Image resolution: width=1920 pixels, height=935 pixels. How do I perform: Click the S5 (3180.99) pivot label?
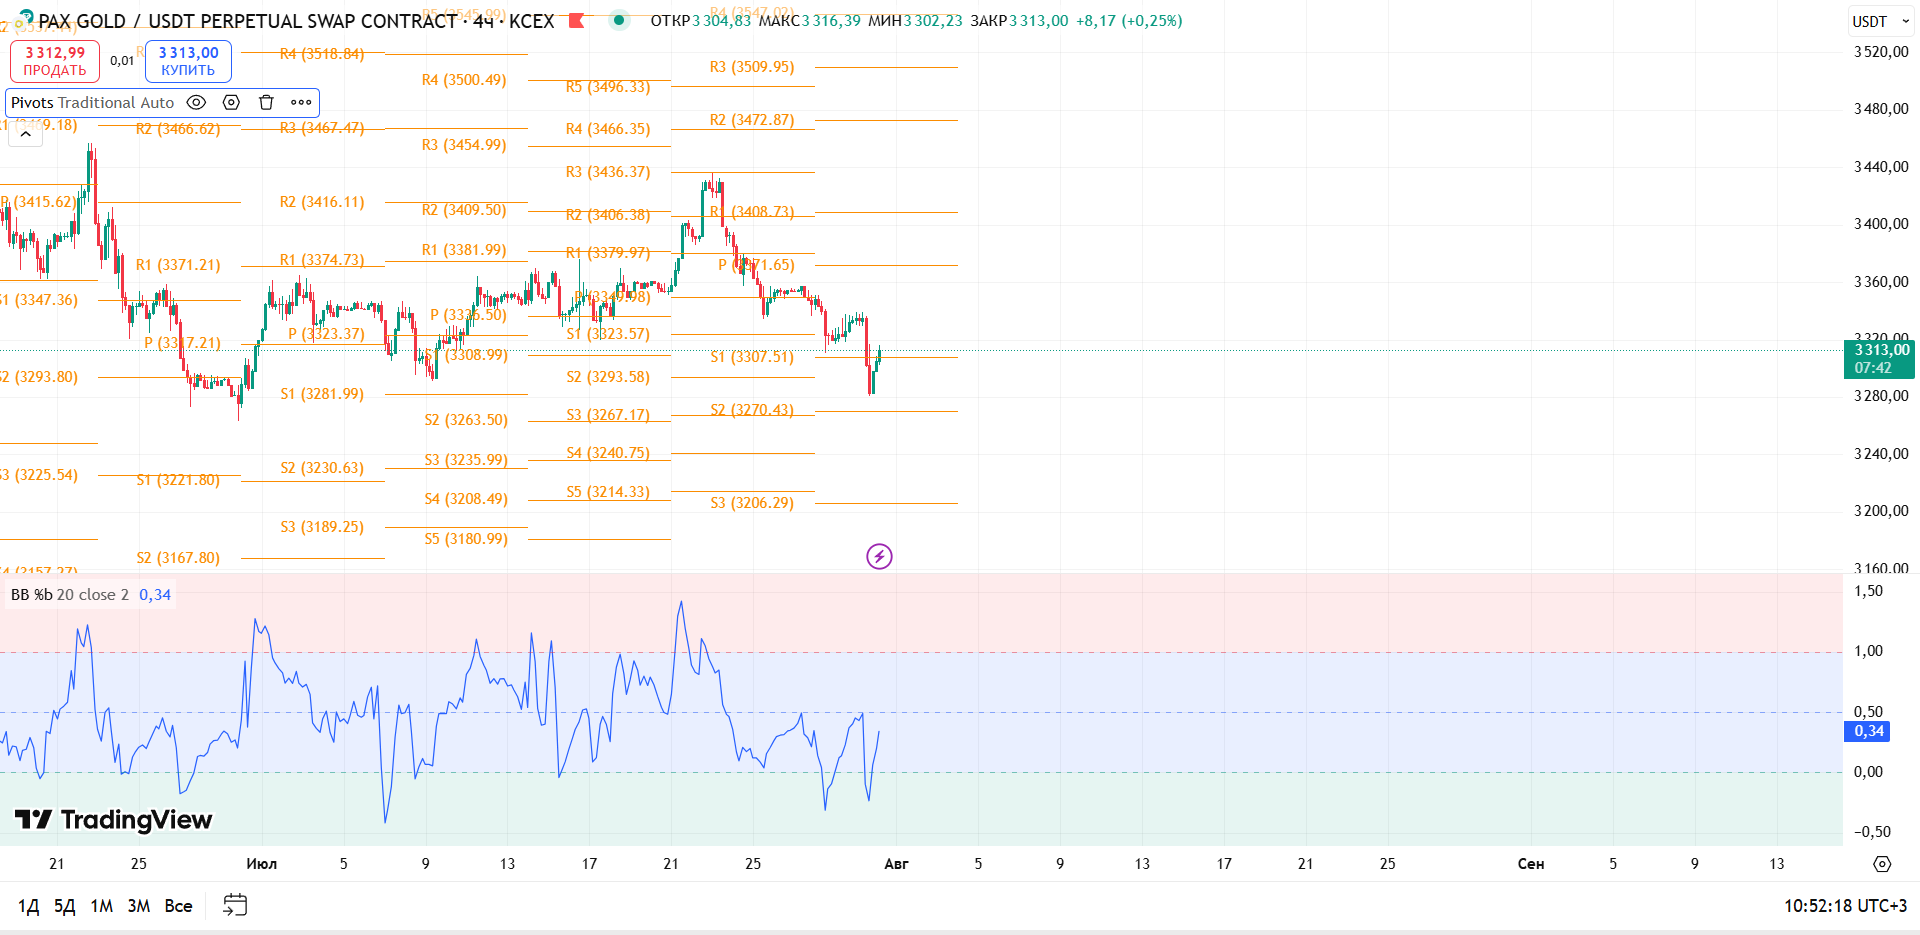(466, 539)
